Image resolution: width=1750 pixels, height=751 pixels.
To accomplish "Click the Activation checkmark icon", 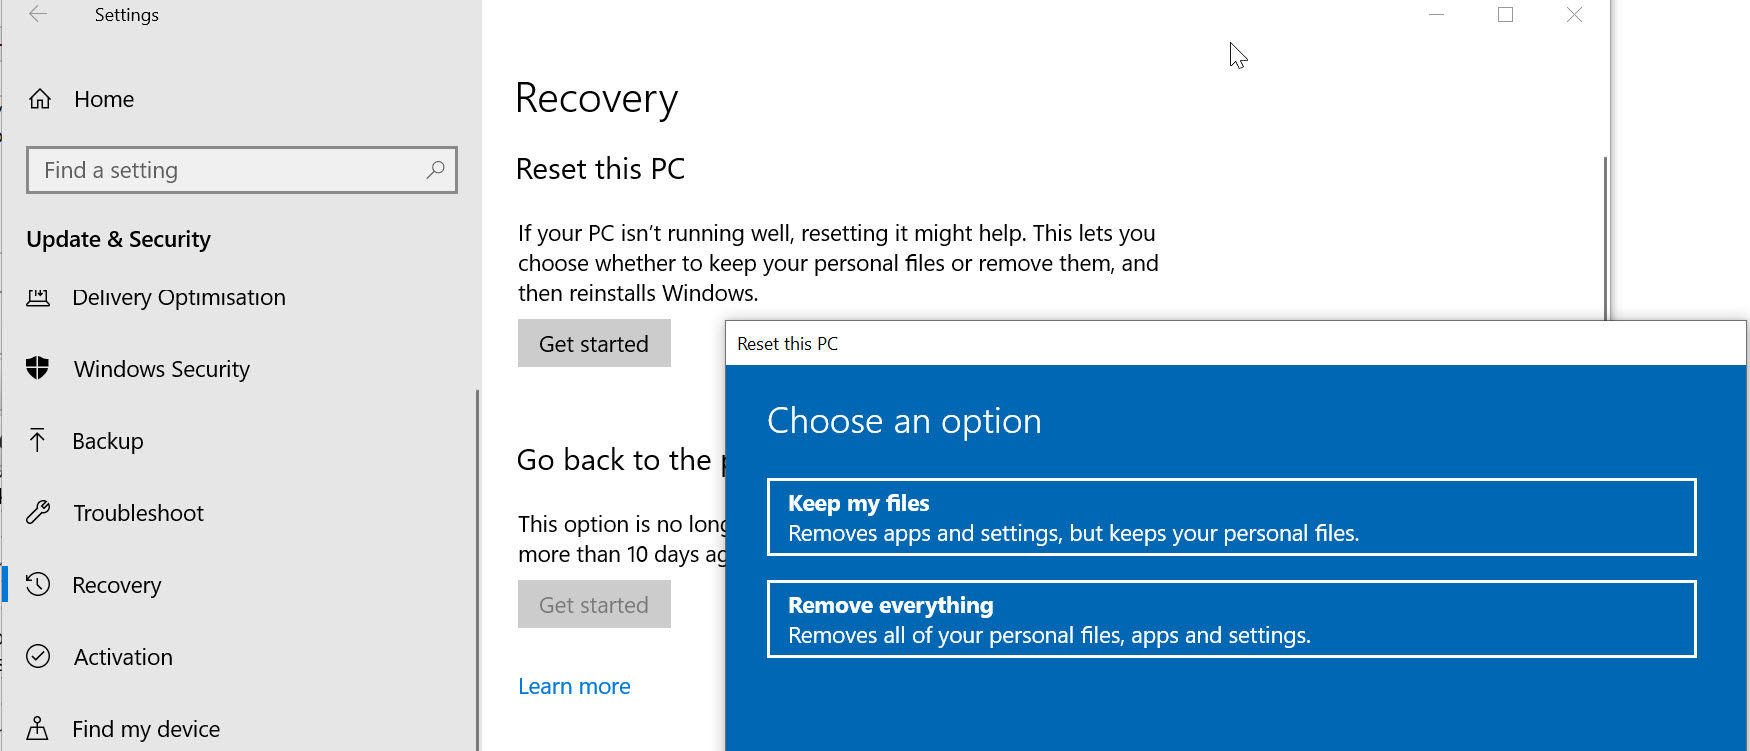I will tap(38, 656).
